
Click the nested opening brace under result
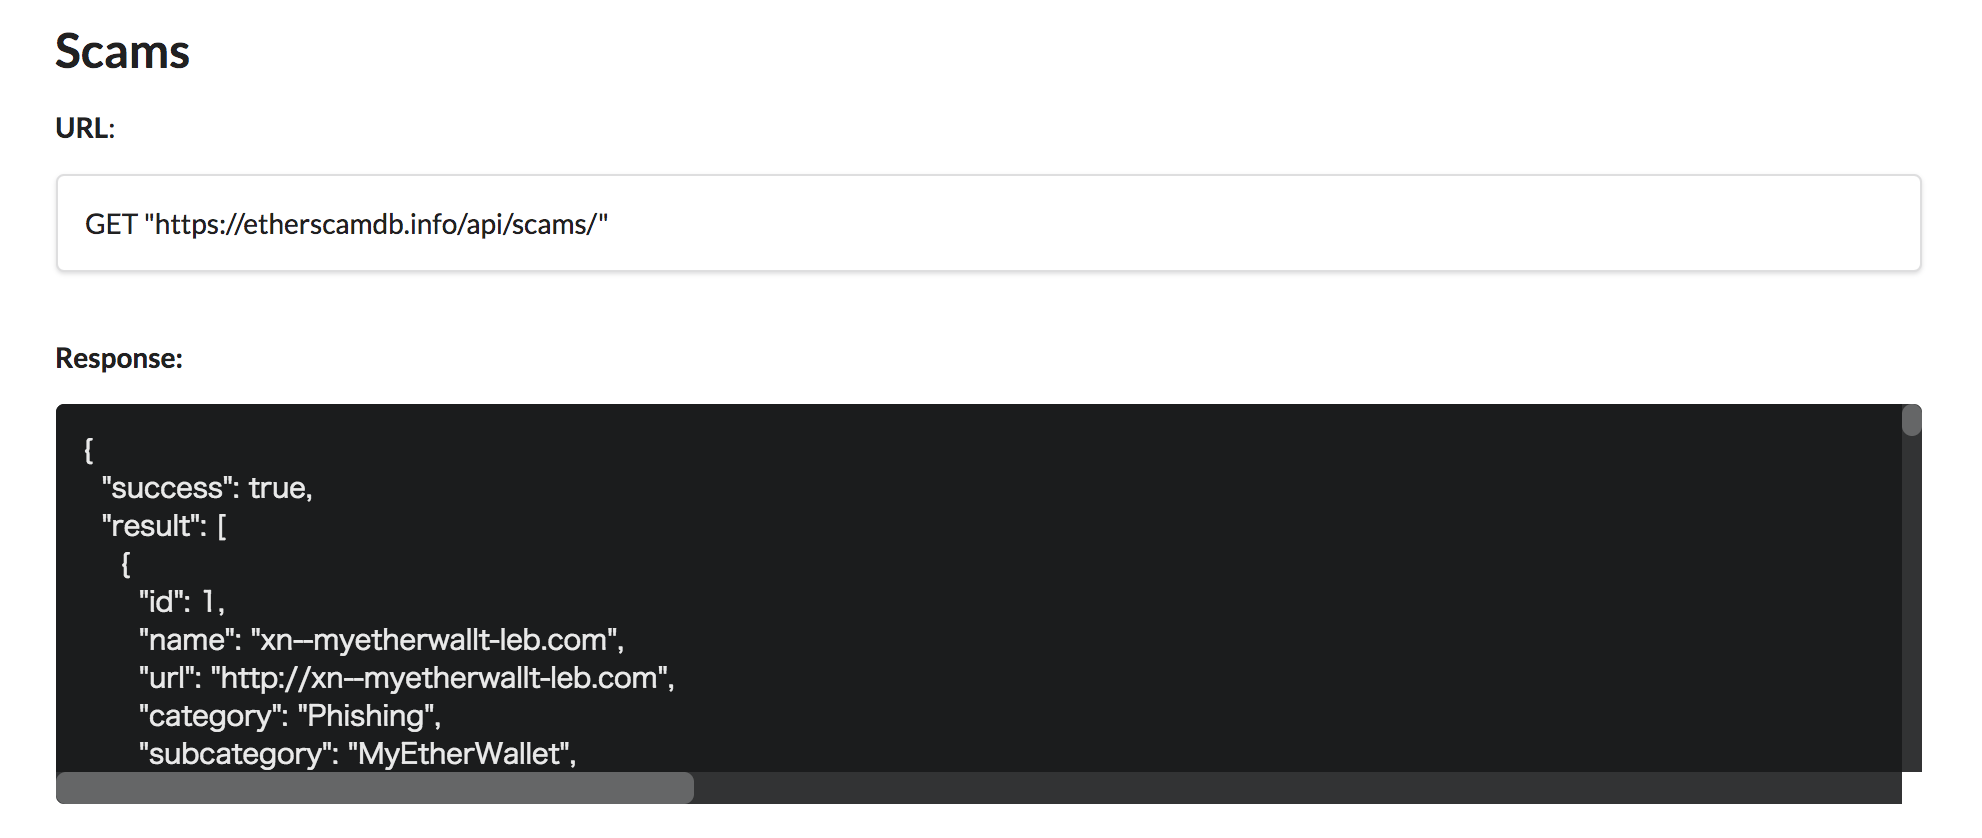pyautogui.click(x=126, y=564)
